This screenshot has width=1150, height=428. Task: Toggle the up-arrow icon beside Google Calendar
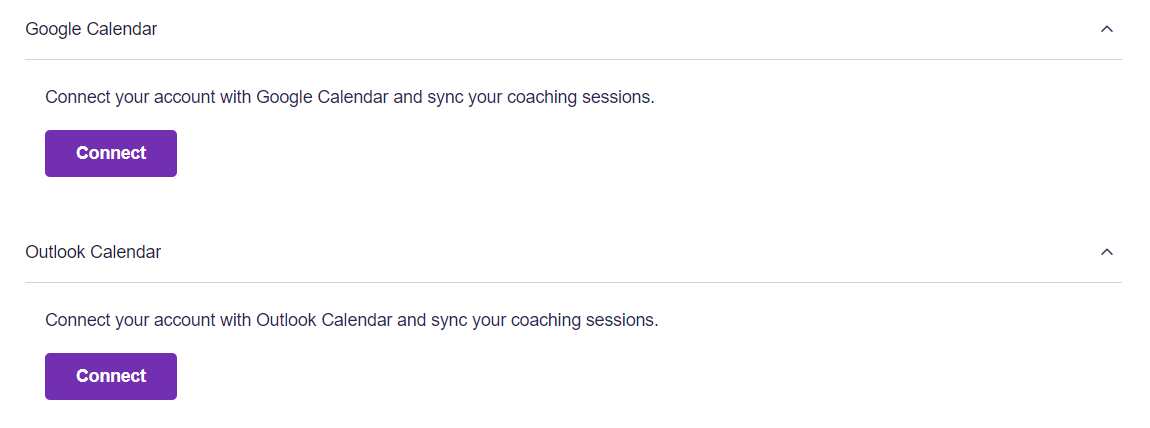(x=1106, y=29)
